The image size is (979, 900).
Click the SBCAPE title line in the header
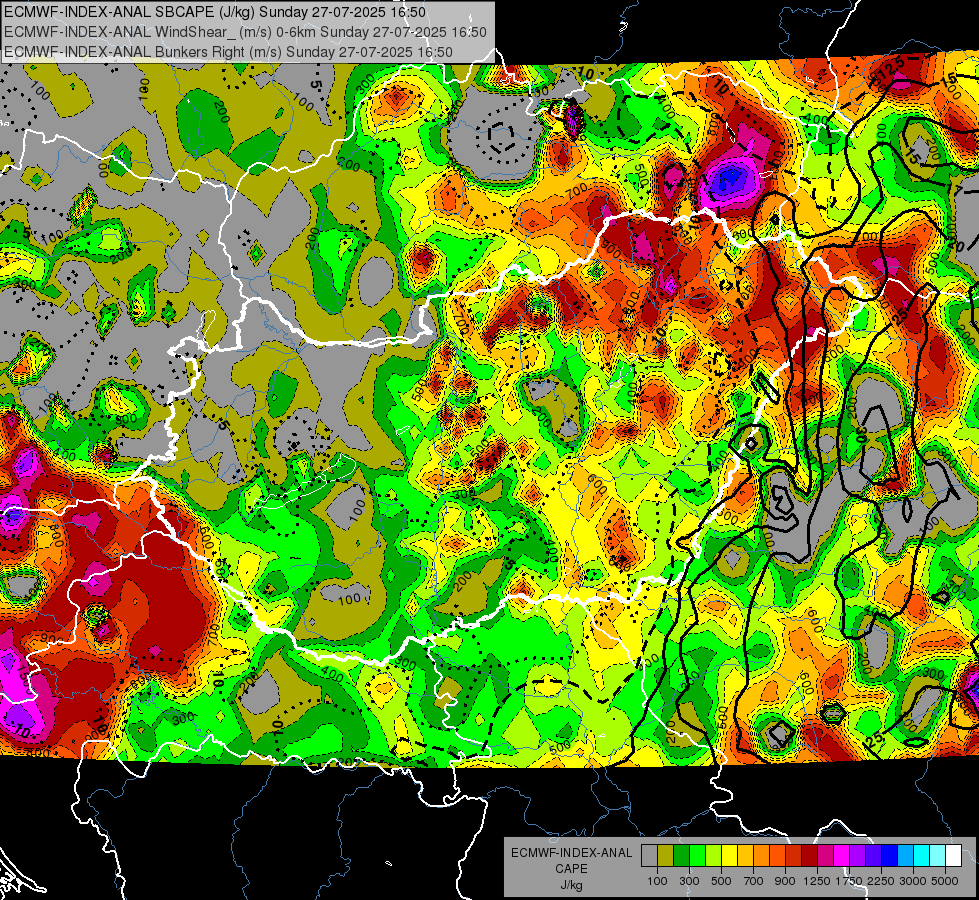(x=215, y=12)
